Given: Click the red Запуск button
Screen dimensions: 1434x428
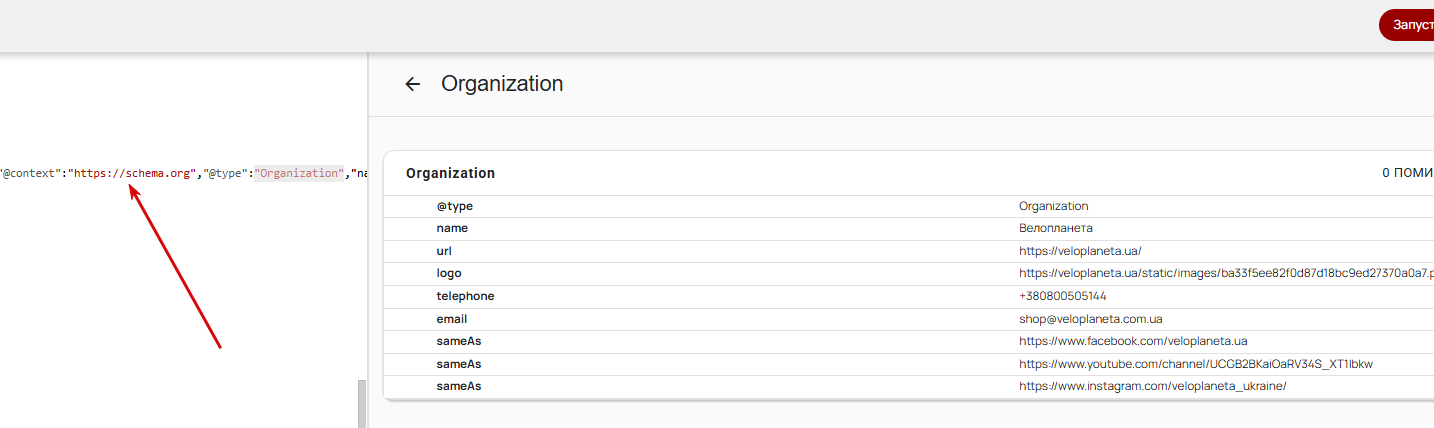Looking at the screenshot, I should point(1407,25).
